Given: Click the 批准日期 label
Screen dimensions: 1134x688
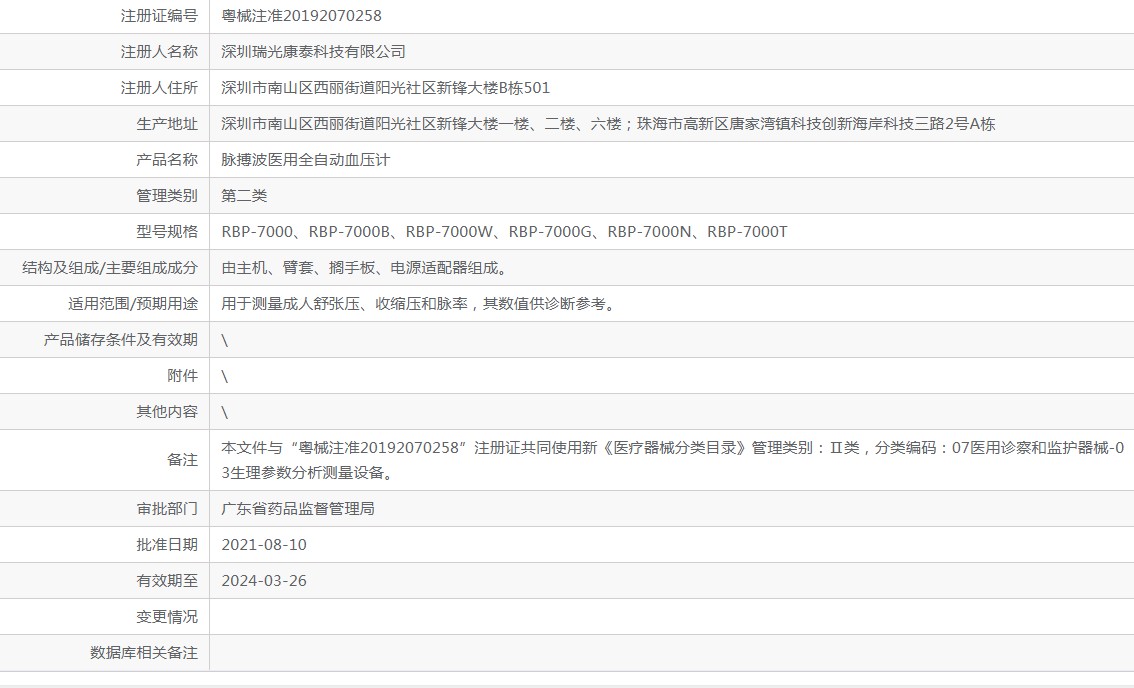Looking at the screenshot, I should (x=167, y=545).
